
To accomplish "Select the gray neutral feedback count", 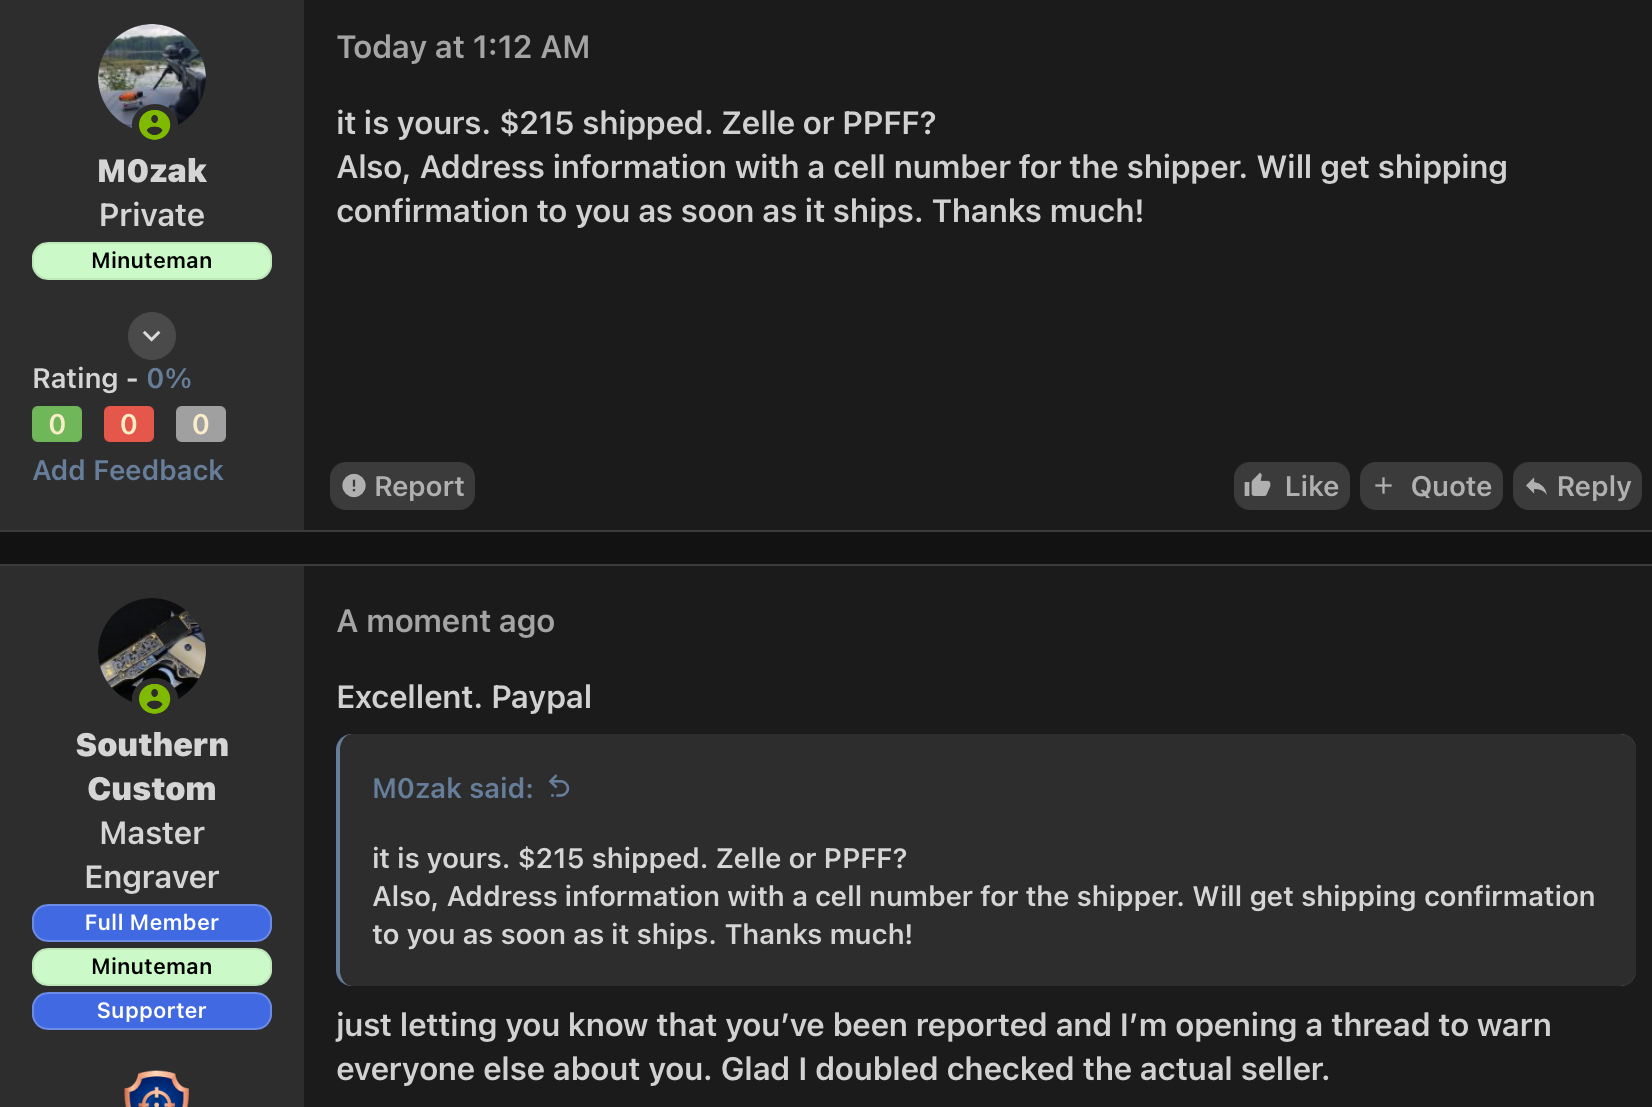I will (x=201, y=424).
